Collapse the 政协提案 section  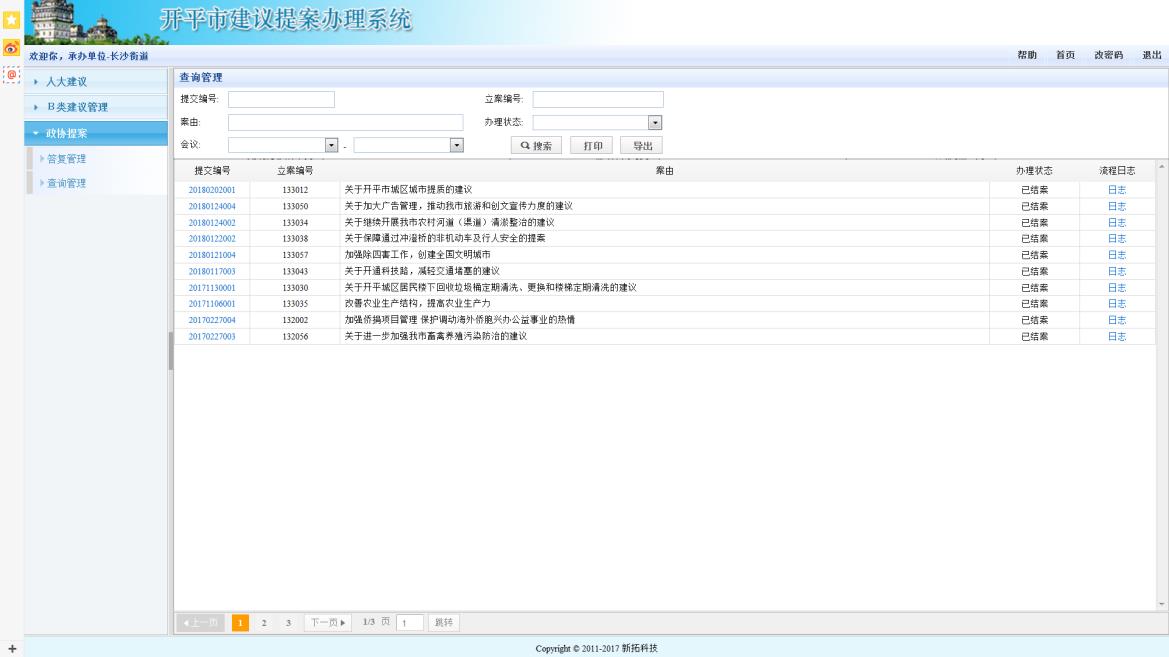pyautogui.click(x=95, y=133)
